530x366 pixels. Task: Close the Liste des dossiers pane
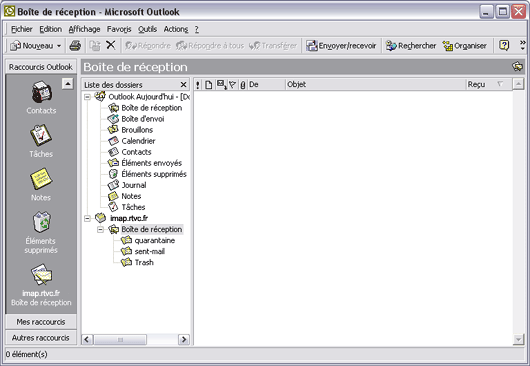[184, 84]
